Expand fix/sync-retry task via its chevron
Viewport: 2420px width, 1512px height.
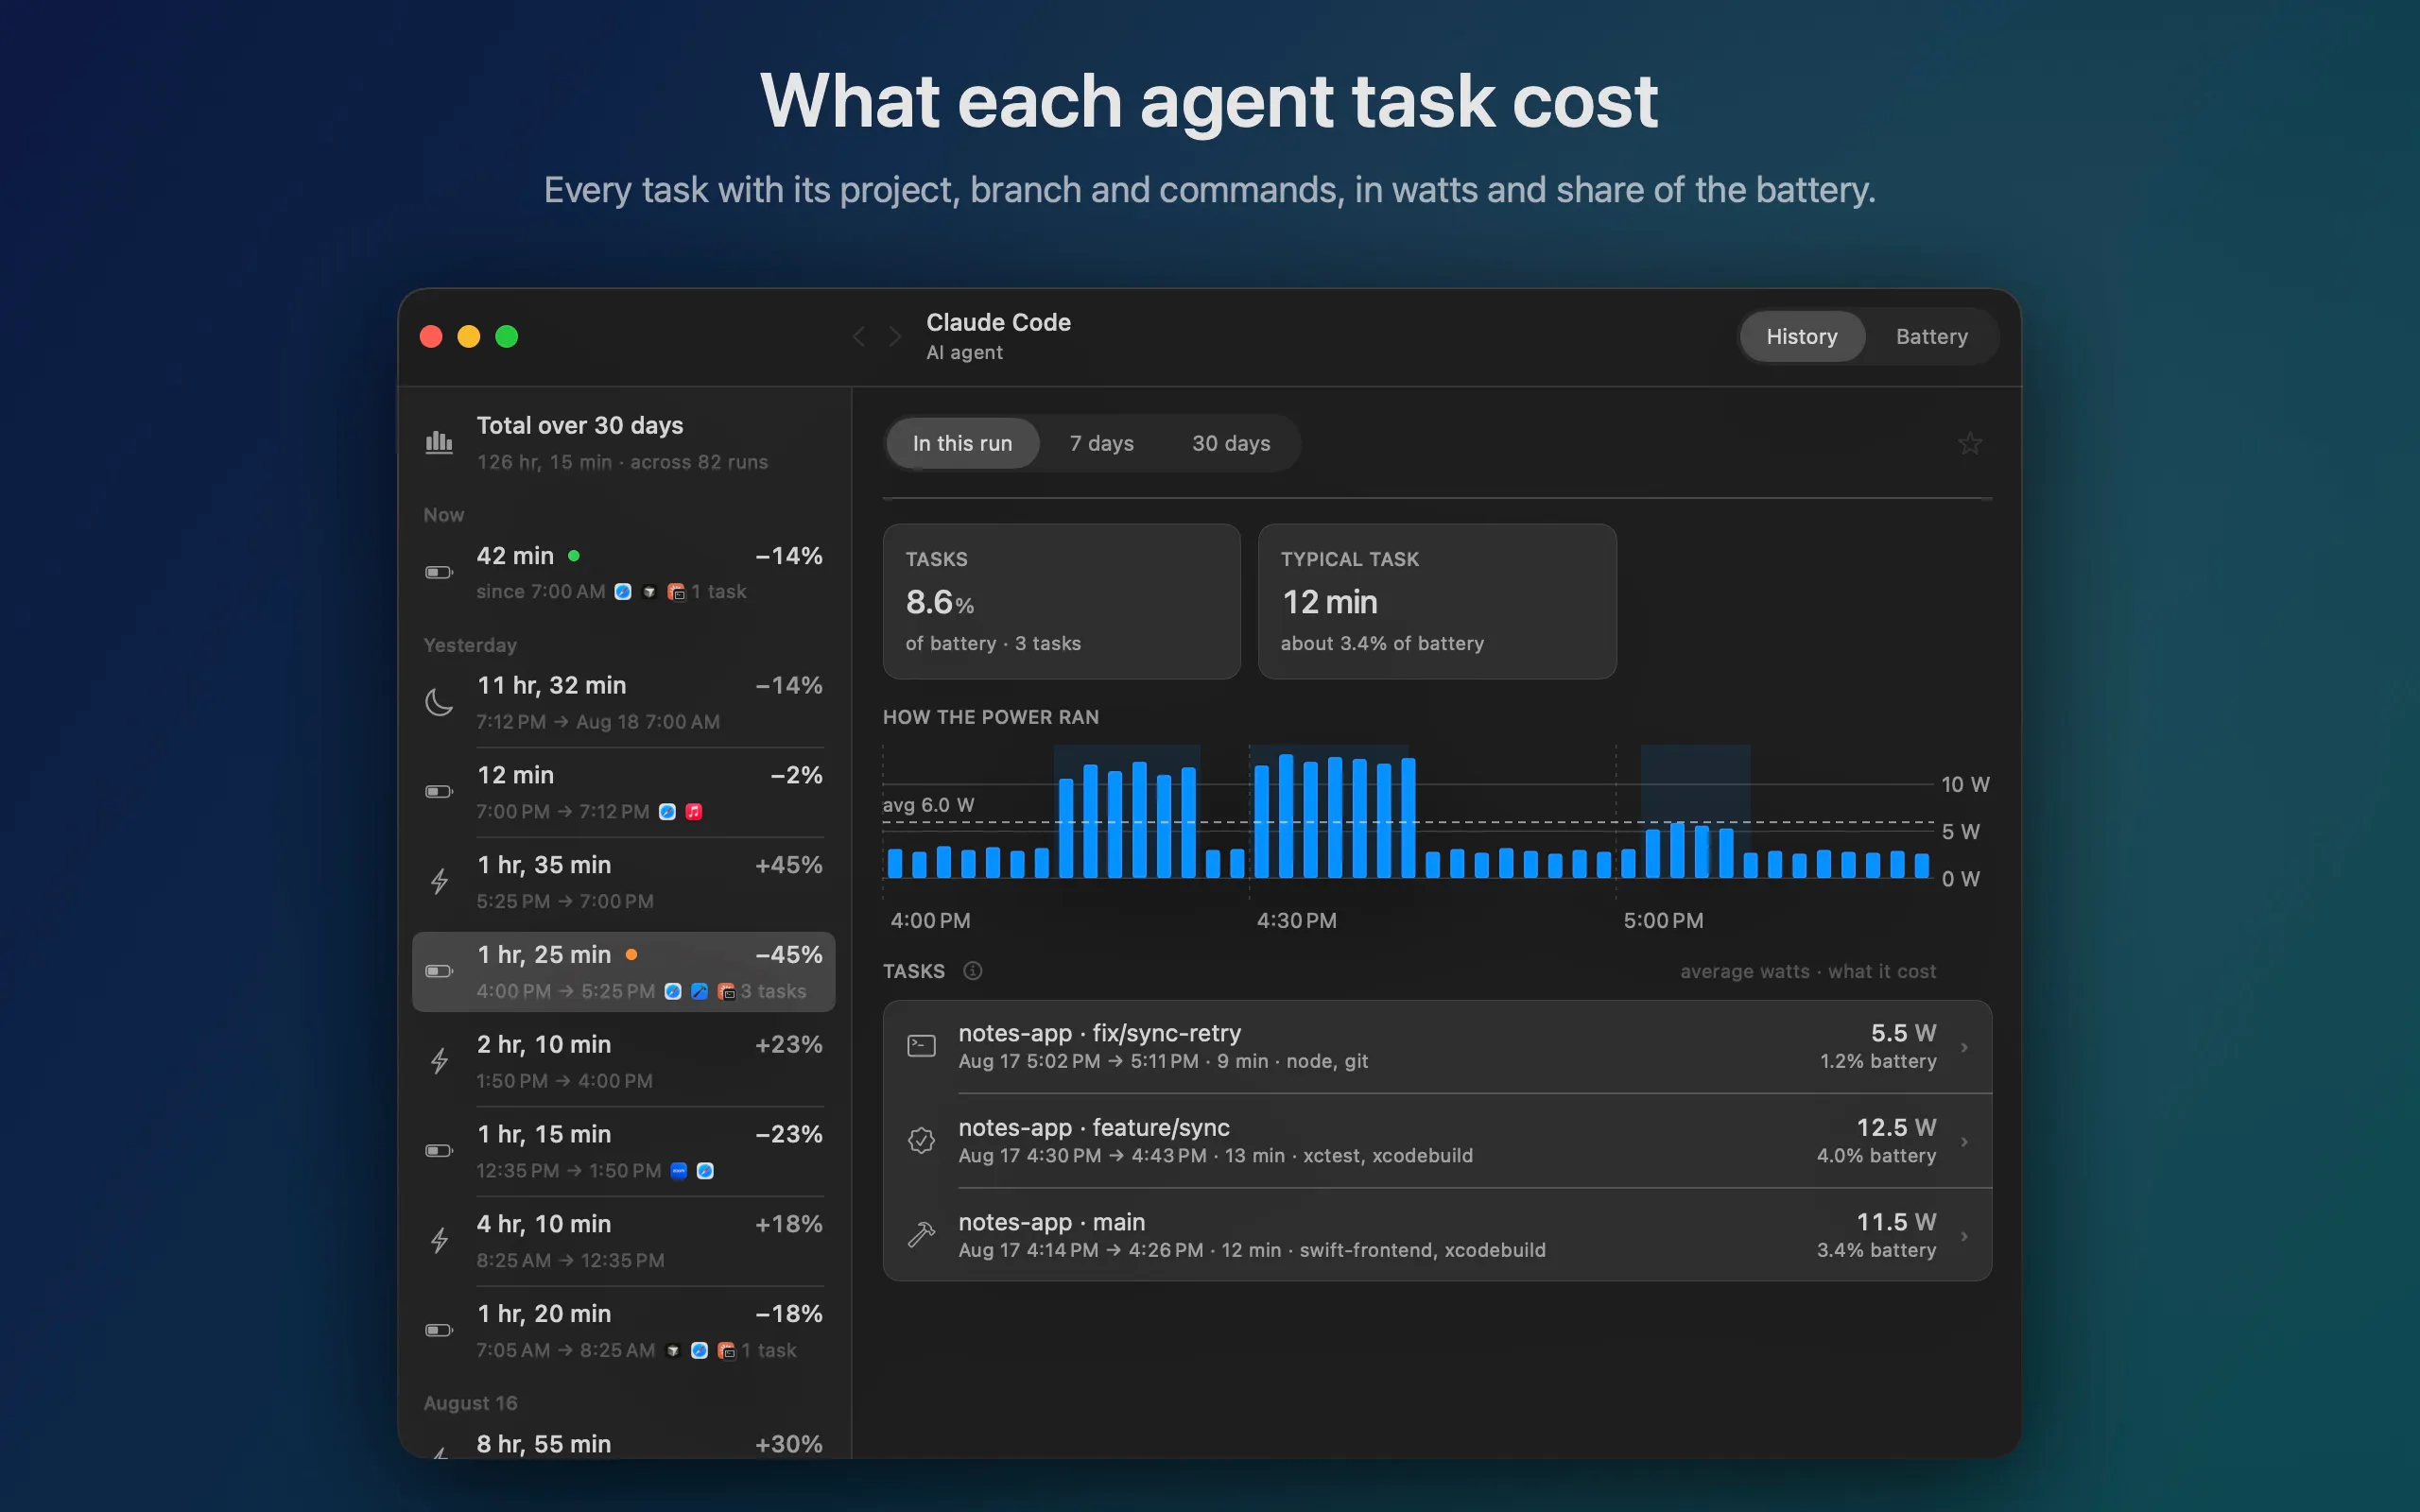pyautogui.click(x=1964, y=1047)
